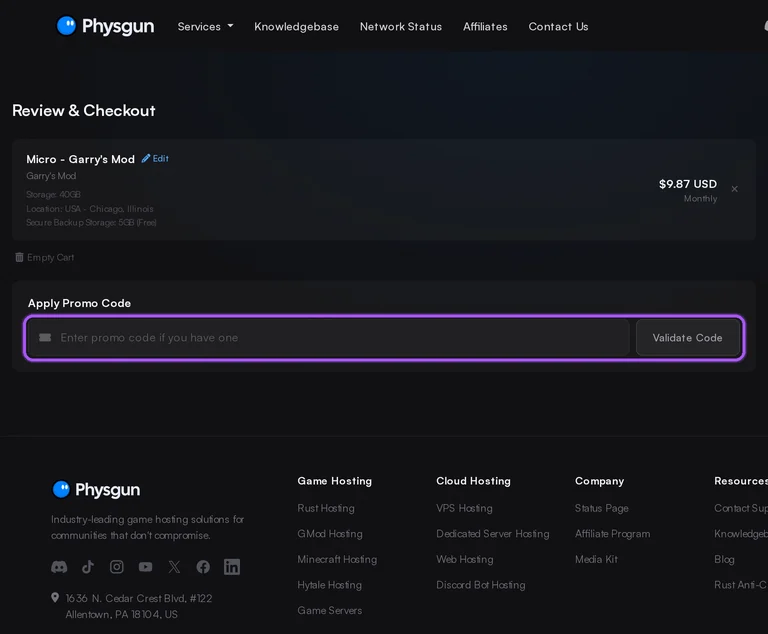Edit the Micro Garry's Mod item
768x634 pixels.
coord(155,158)
